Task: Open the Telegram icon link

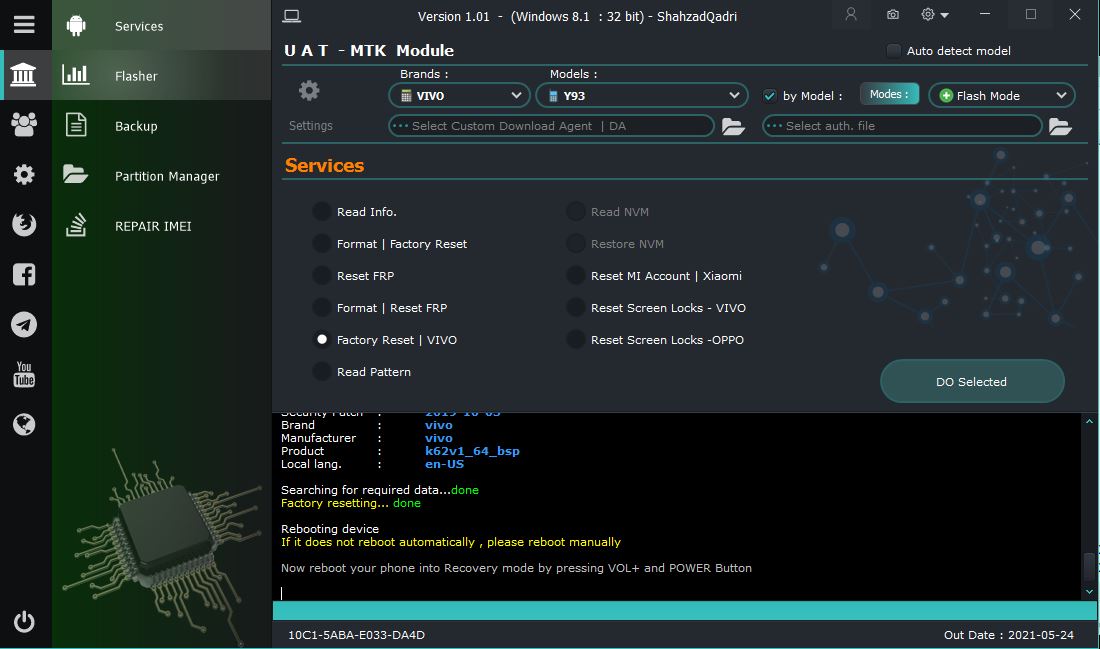Action: tap(24, 324)
